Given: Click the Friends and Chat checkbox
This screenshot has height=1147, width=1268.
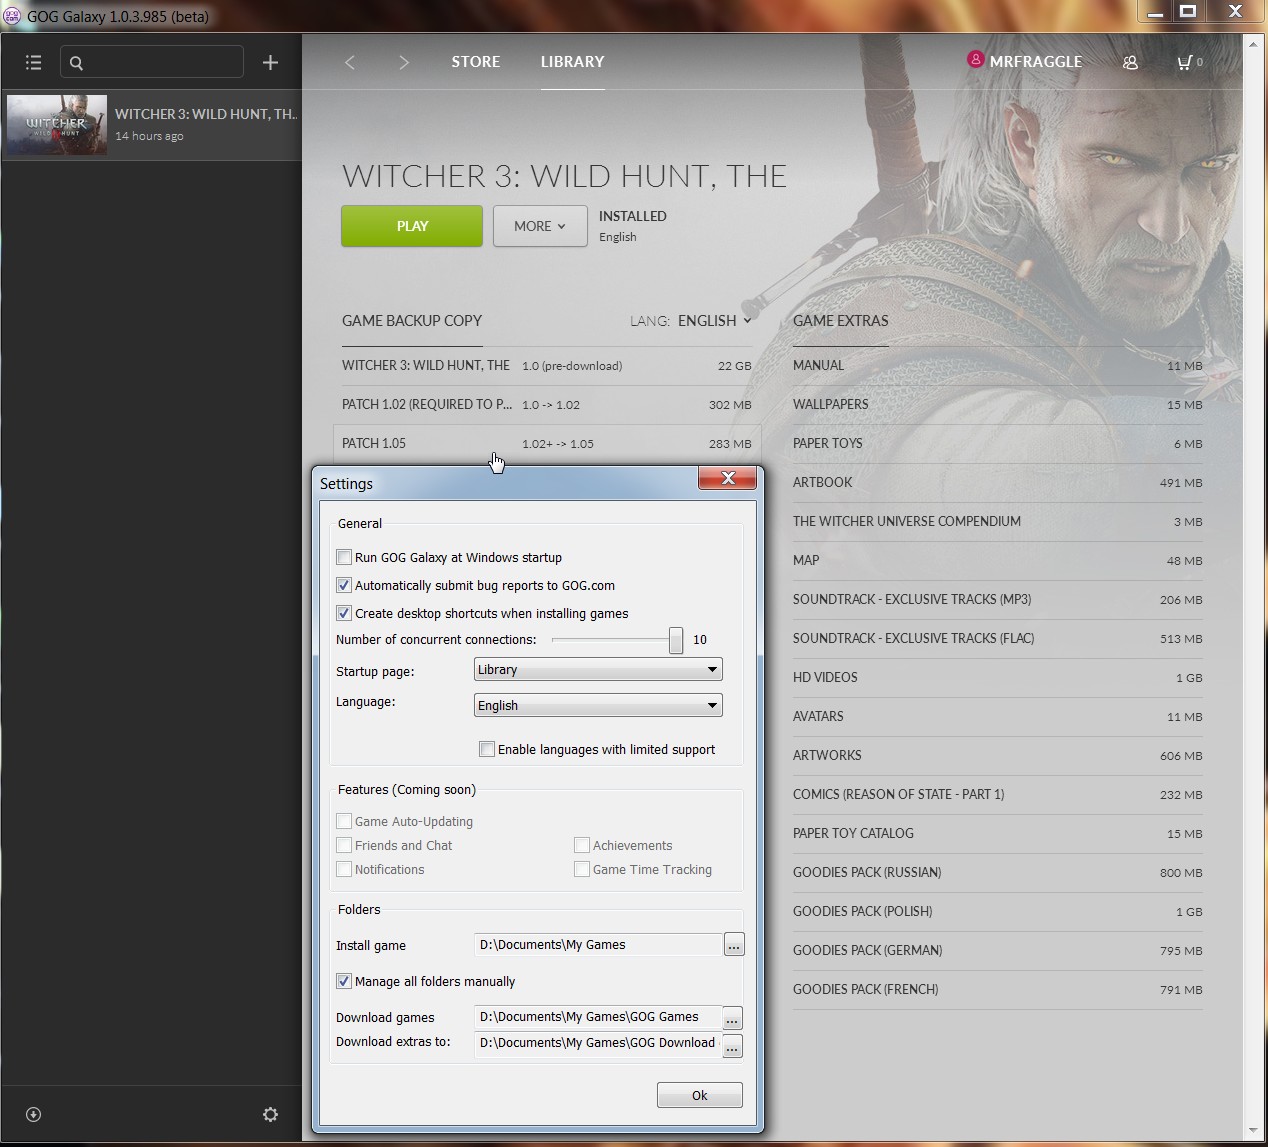Looking at the screenshot, I should [344, 845].
